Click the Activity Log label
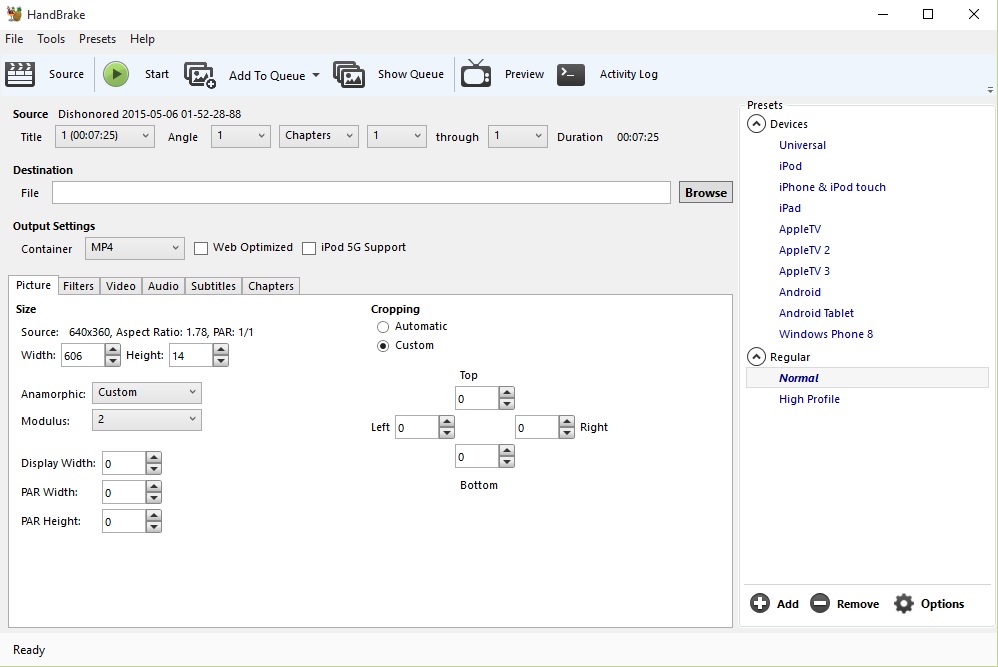The width and height of the screenshot is (998, 667). (x=628, y=74)
